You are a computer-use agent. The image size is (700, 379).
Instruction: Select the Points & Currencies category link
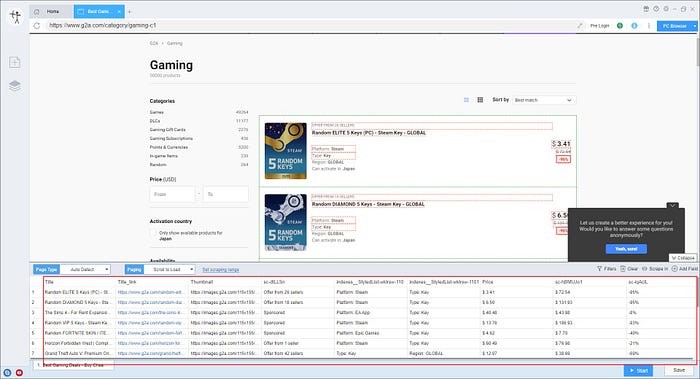point(169,147)
